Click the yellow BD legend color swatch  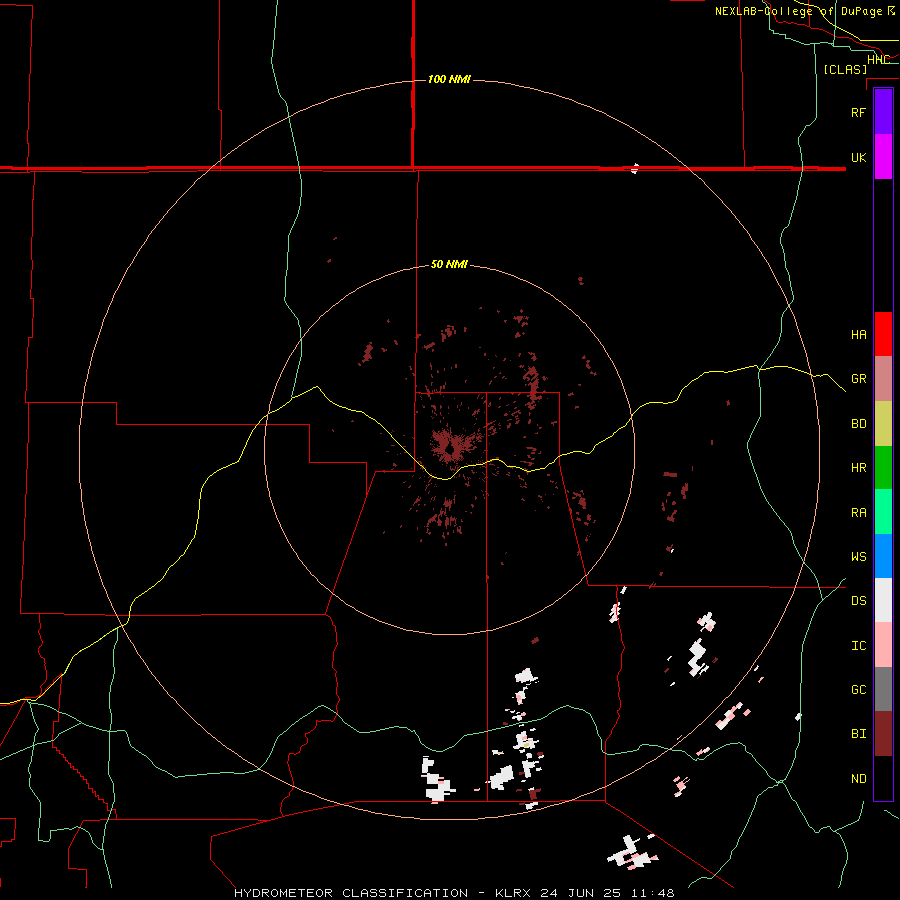[x=883, y=424]
